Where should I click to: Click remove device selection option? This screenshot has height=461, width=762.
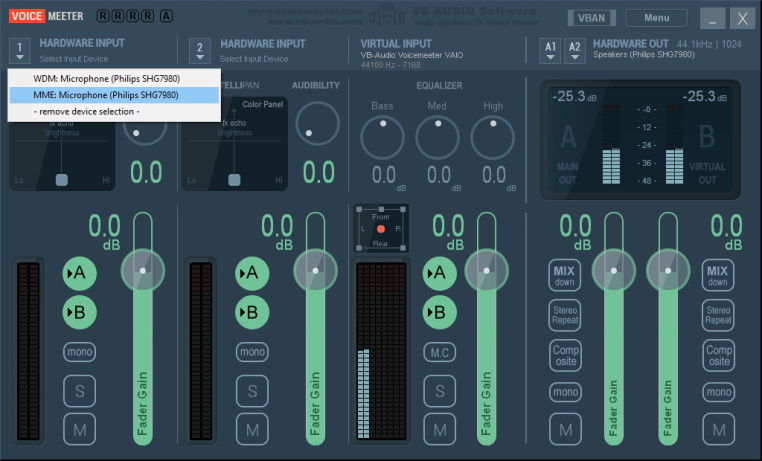(x=114, y=112)
